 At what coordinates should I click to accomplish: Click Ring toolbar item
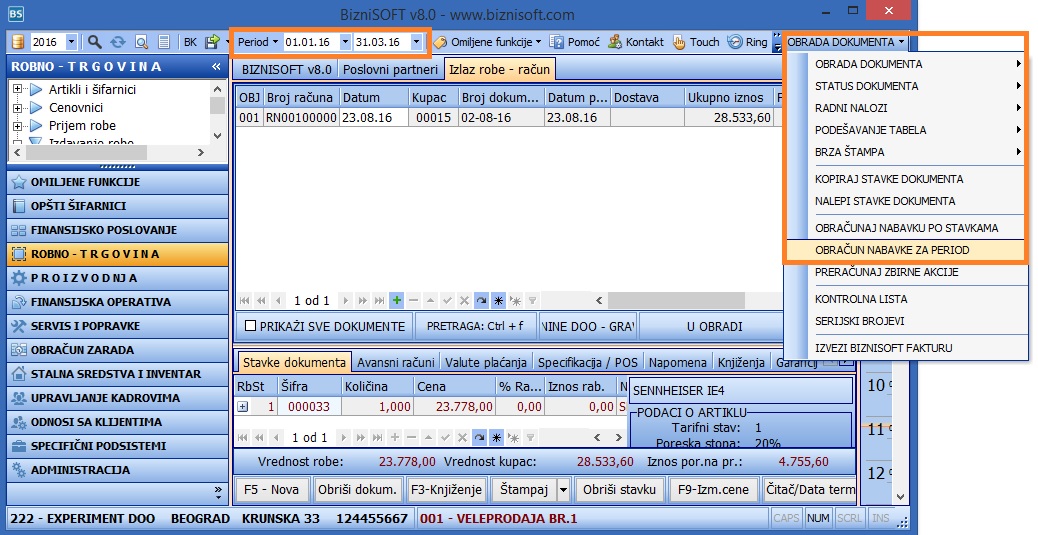(747, 42)
